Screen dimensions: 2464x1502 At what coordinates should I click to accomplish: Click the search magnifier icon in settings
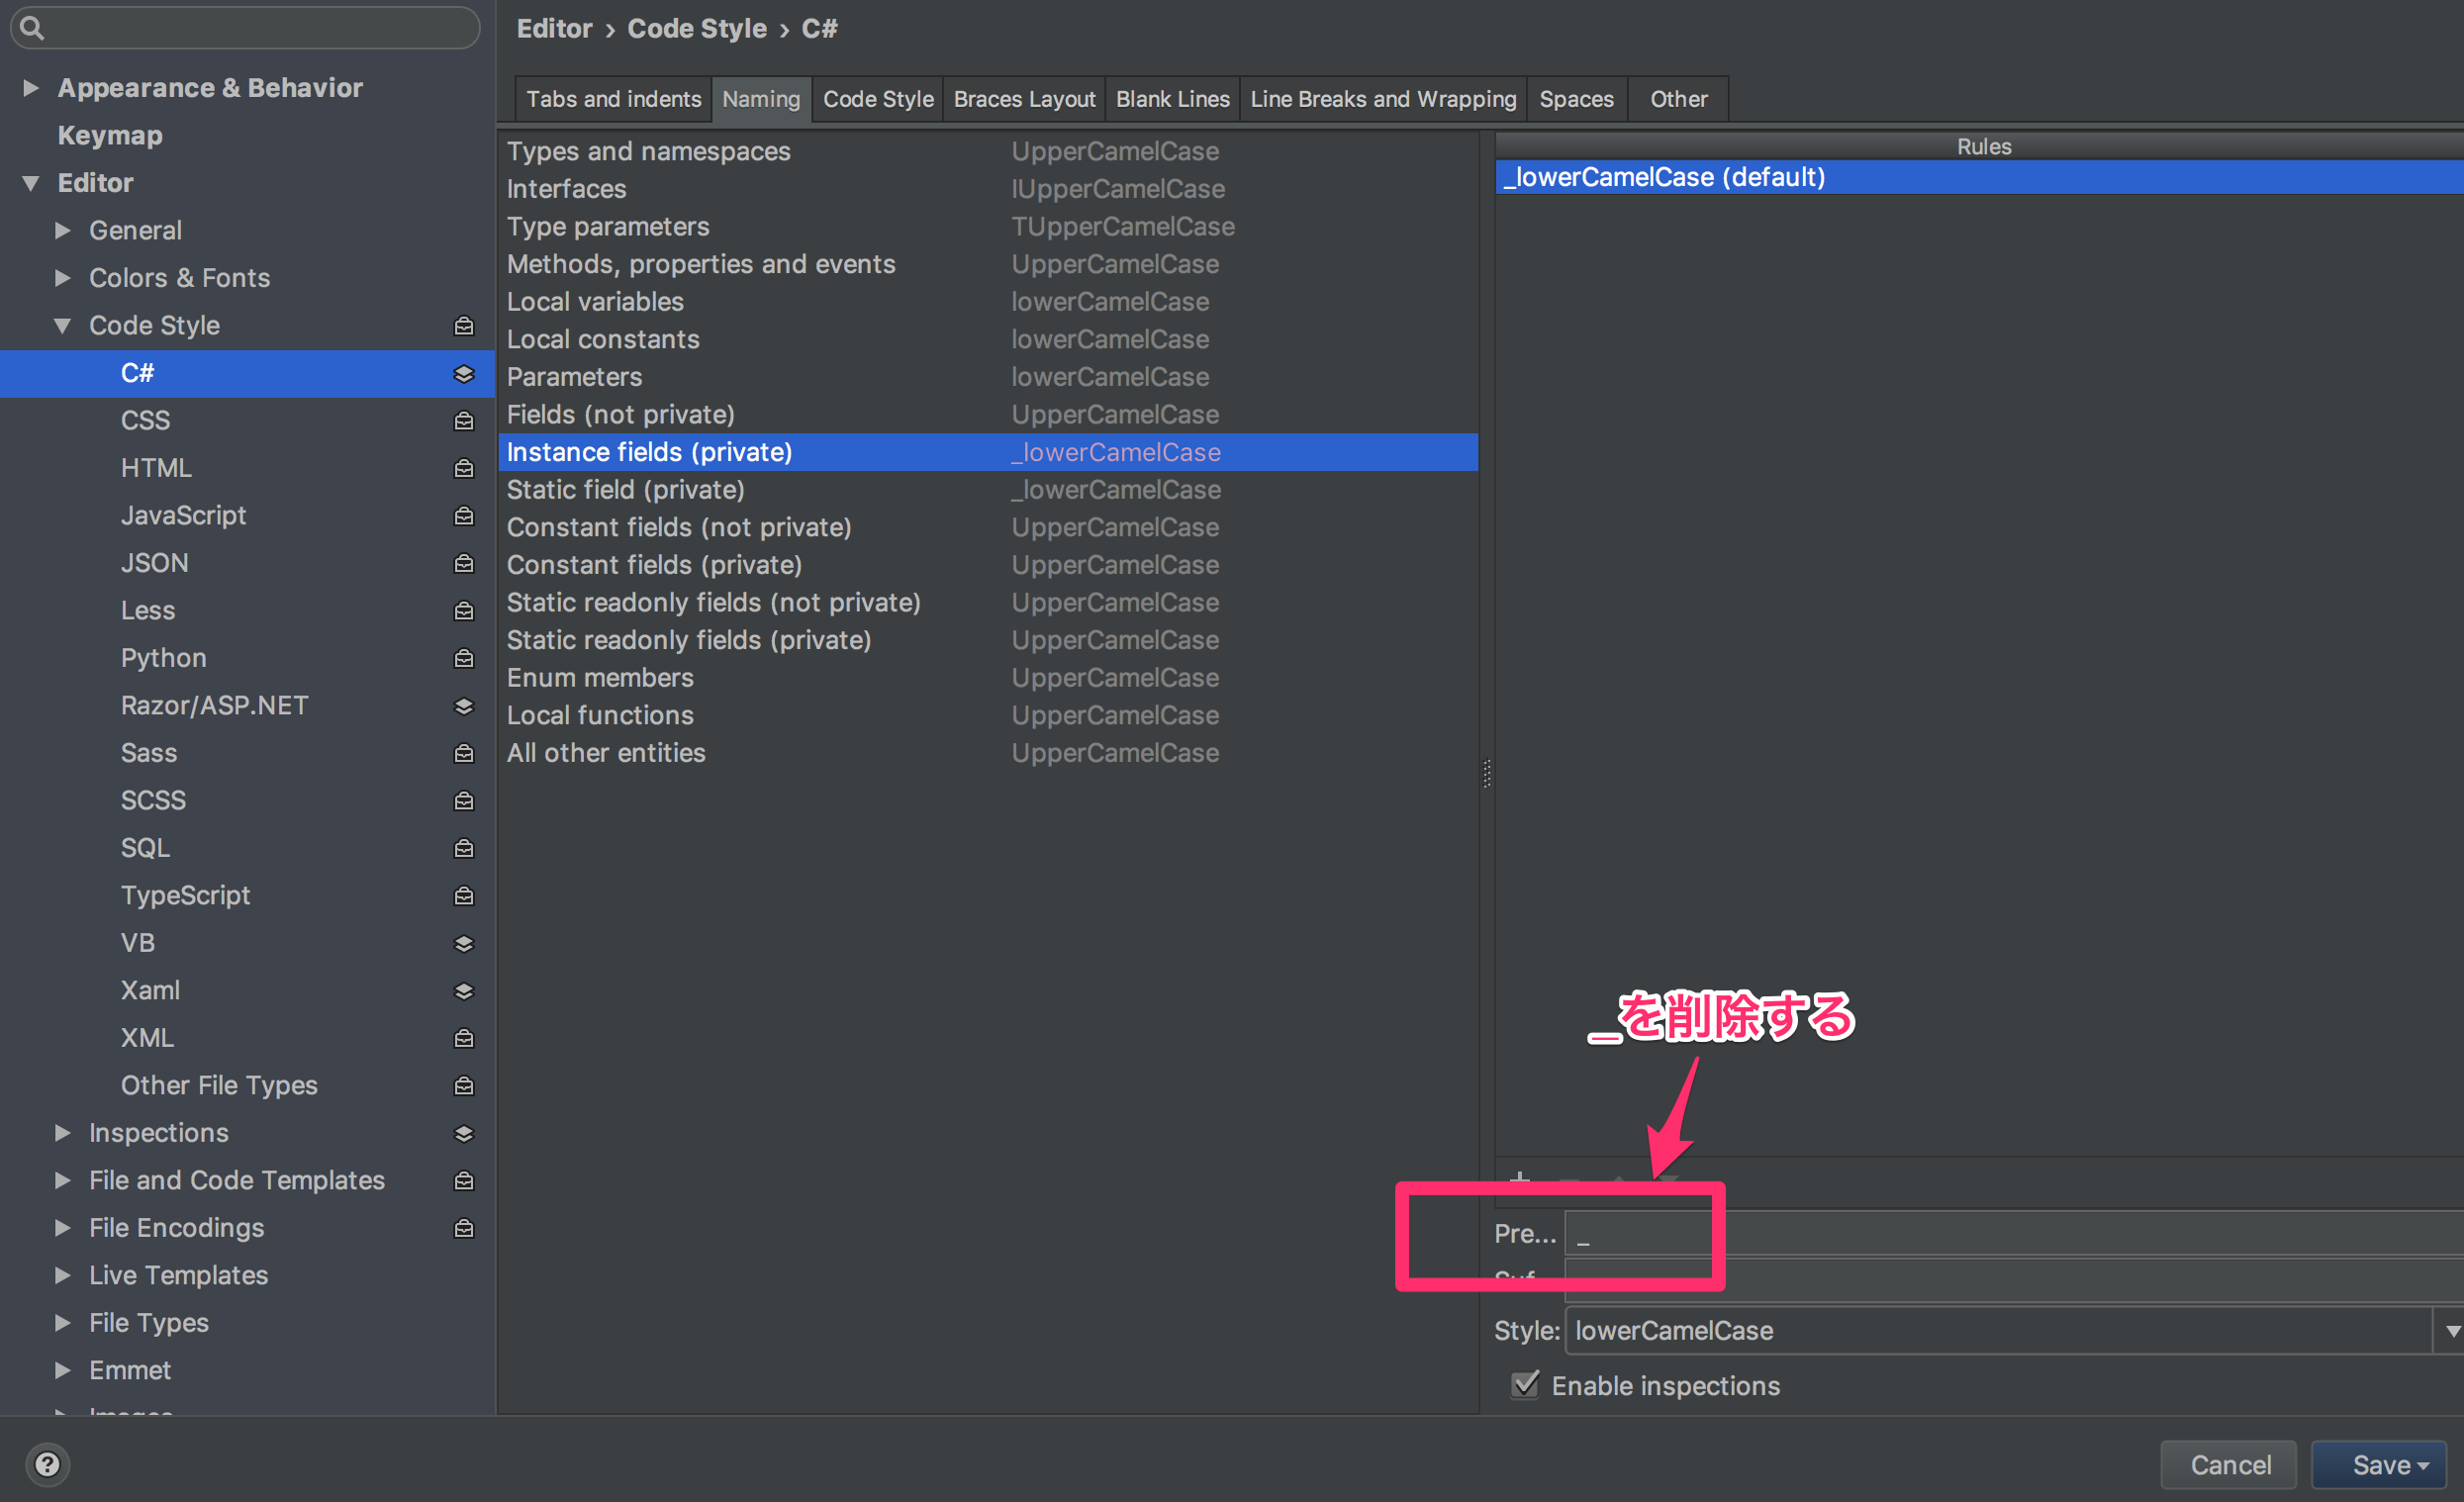point(32,28)
